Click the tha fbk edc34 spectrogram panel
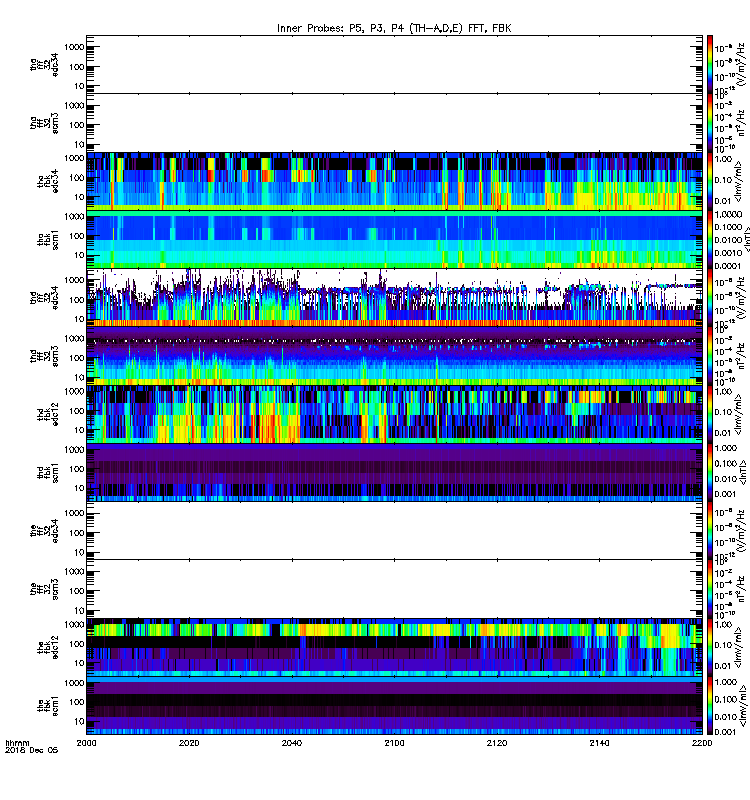The image size is (750, 800). pos(394,181)
